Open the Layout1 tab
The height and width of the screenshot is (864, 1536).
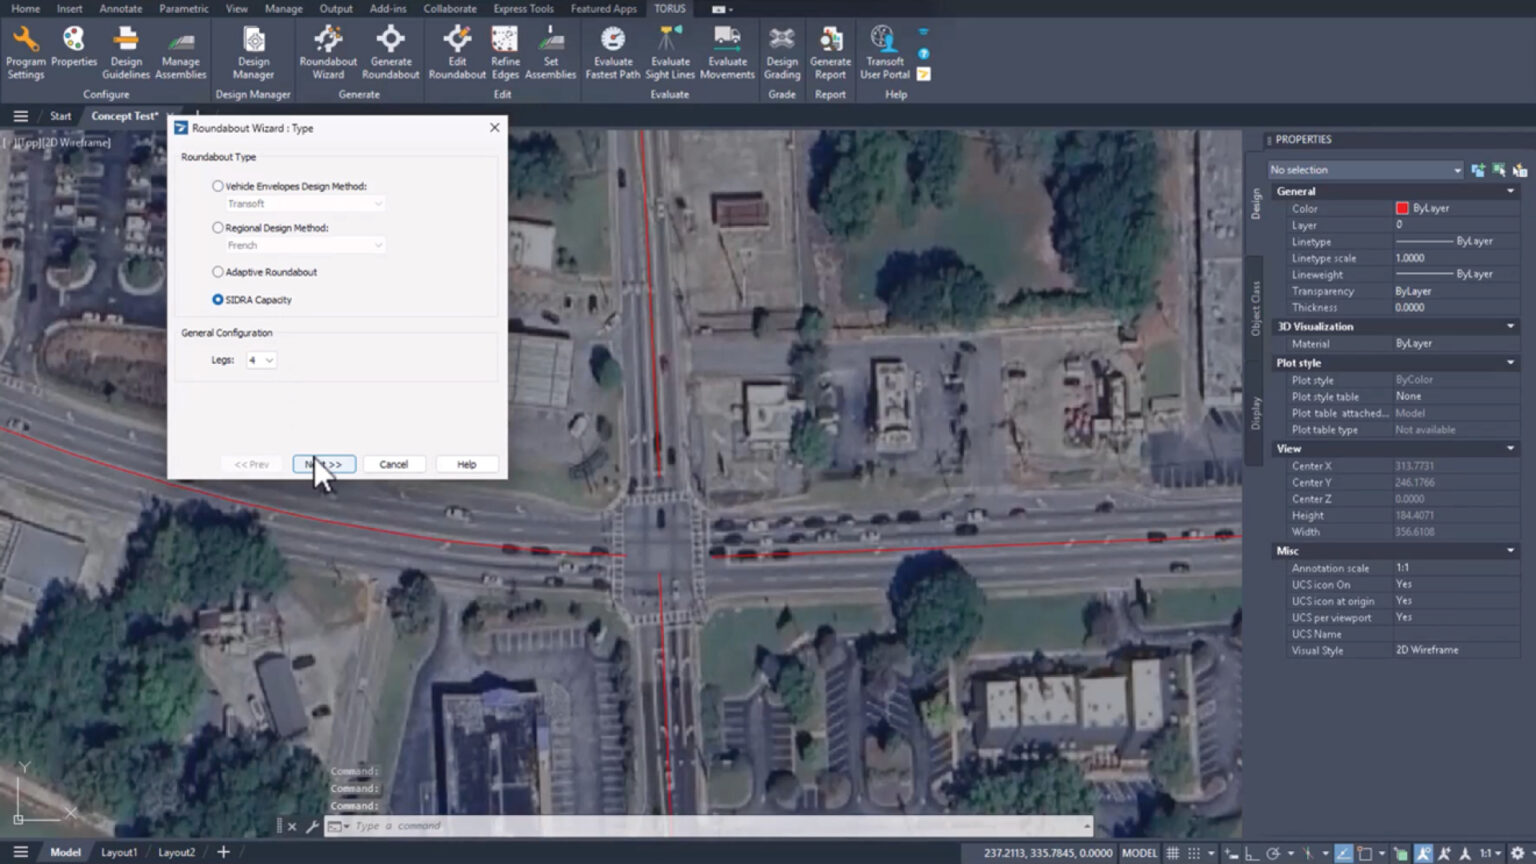pyautogui.click(x=118, y=851)
